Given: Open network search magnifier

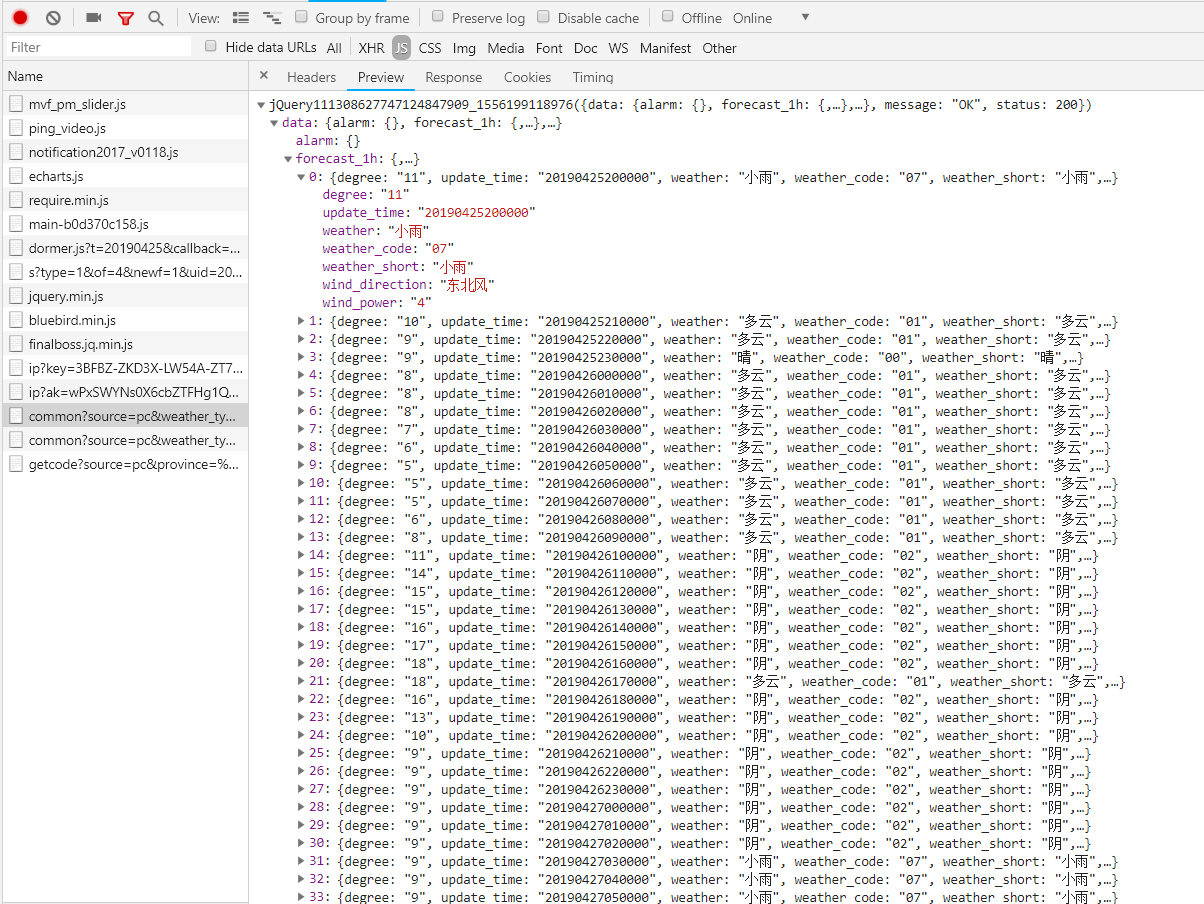Looking at the screenshot, I should (156, 18).
